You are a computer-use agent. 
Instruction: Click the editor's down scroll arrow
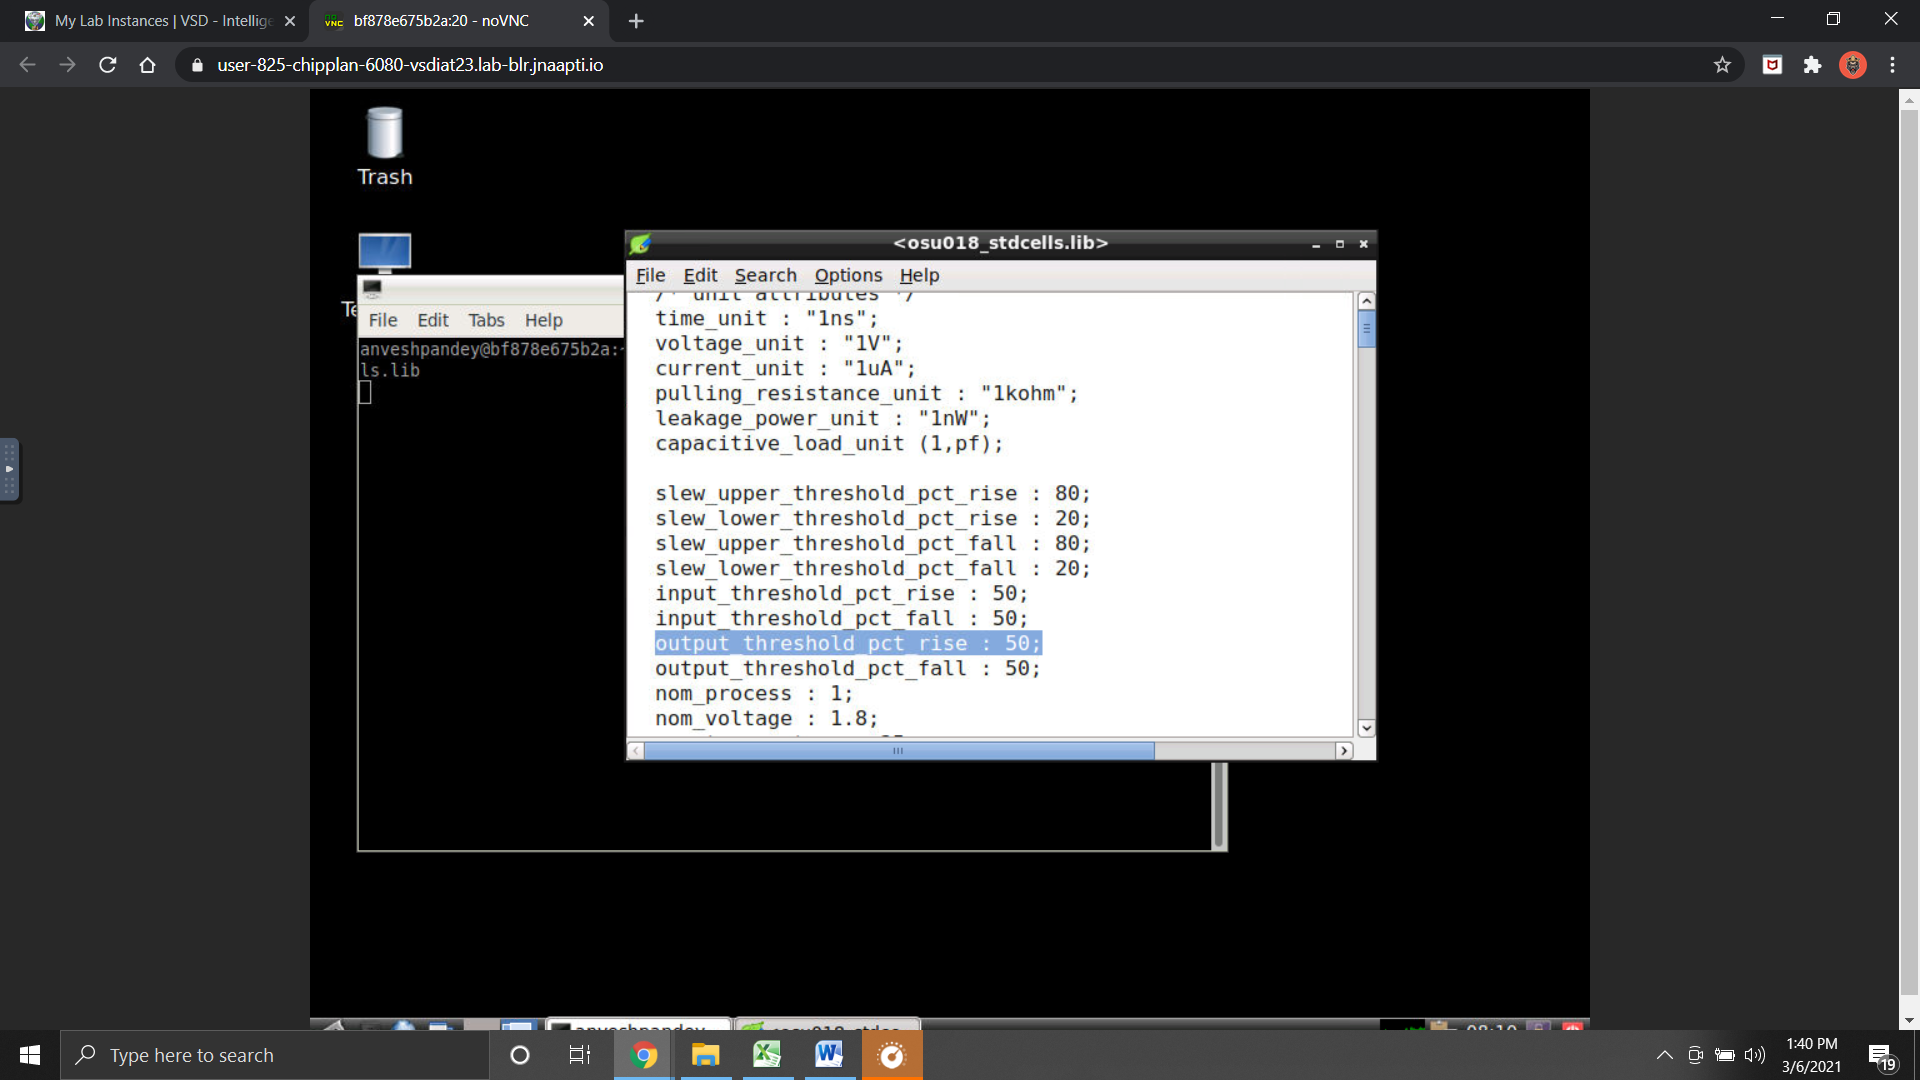tap(1366, 728)
